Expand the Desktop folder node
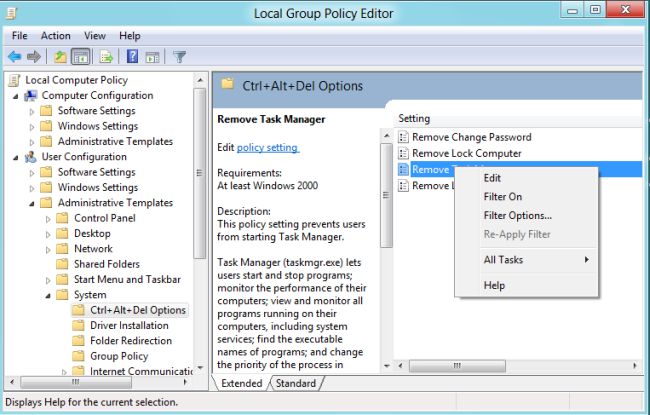650x415 pixels. (x=48, y=234)
